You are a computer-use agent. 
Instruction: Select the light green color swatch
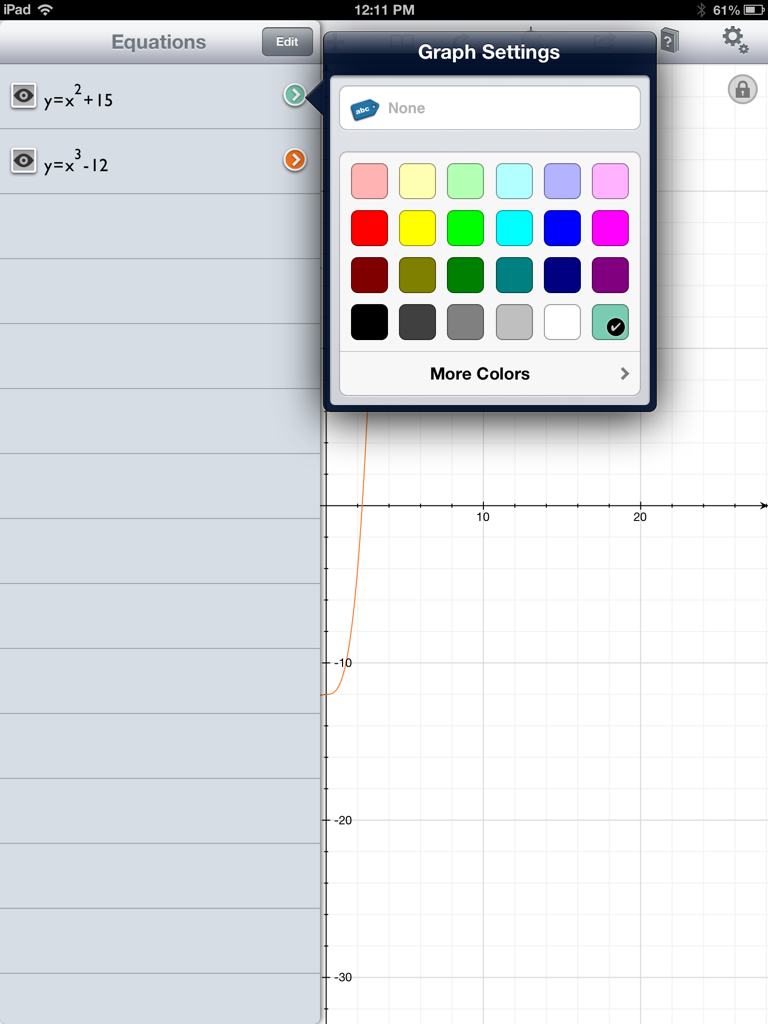[x=466, y=181]
